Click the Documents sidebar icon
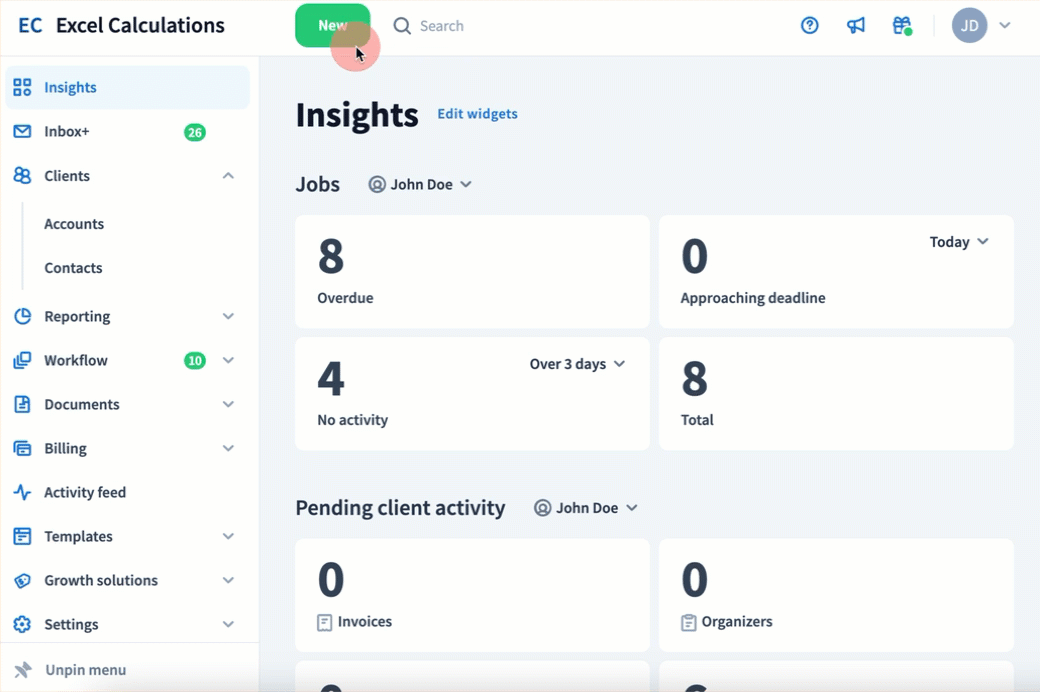 pos(22,405)
